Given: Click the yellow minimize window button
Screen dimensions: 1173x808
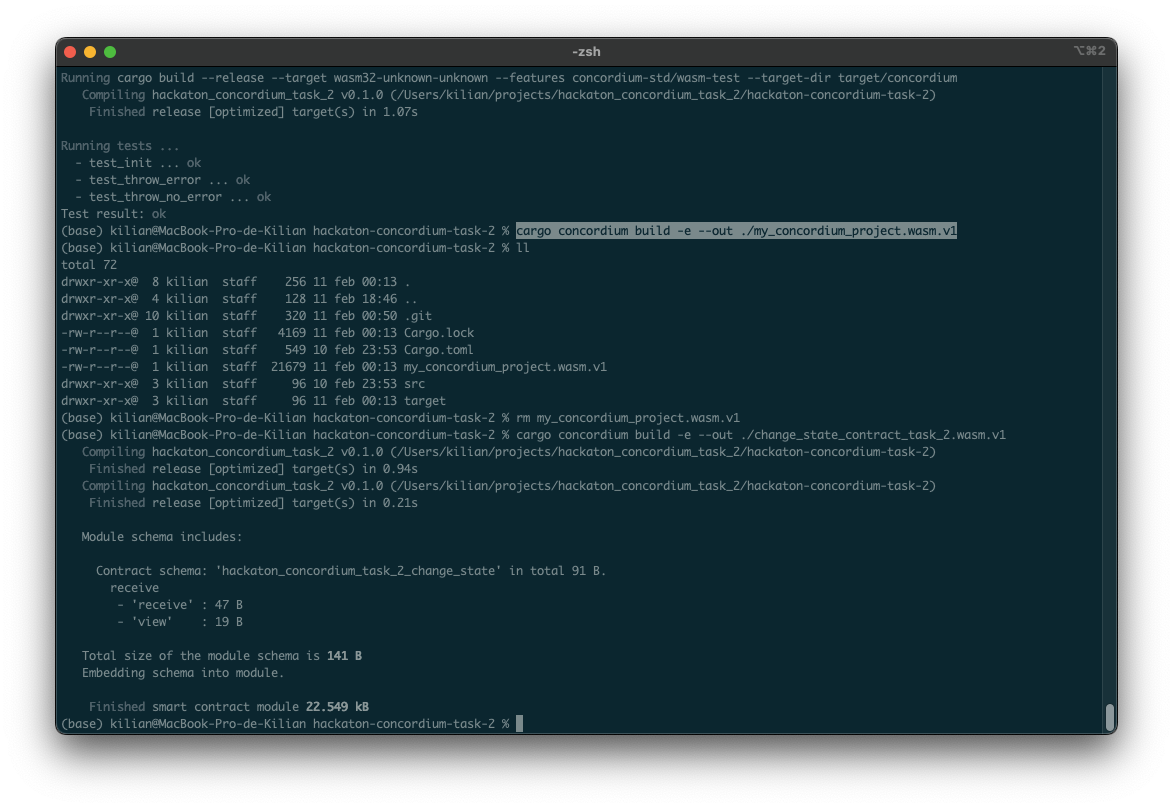Looking at the screenshot, I should (90, 52).
